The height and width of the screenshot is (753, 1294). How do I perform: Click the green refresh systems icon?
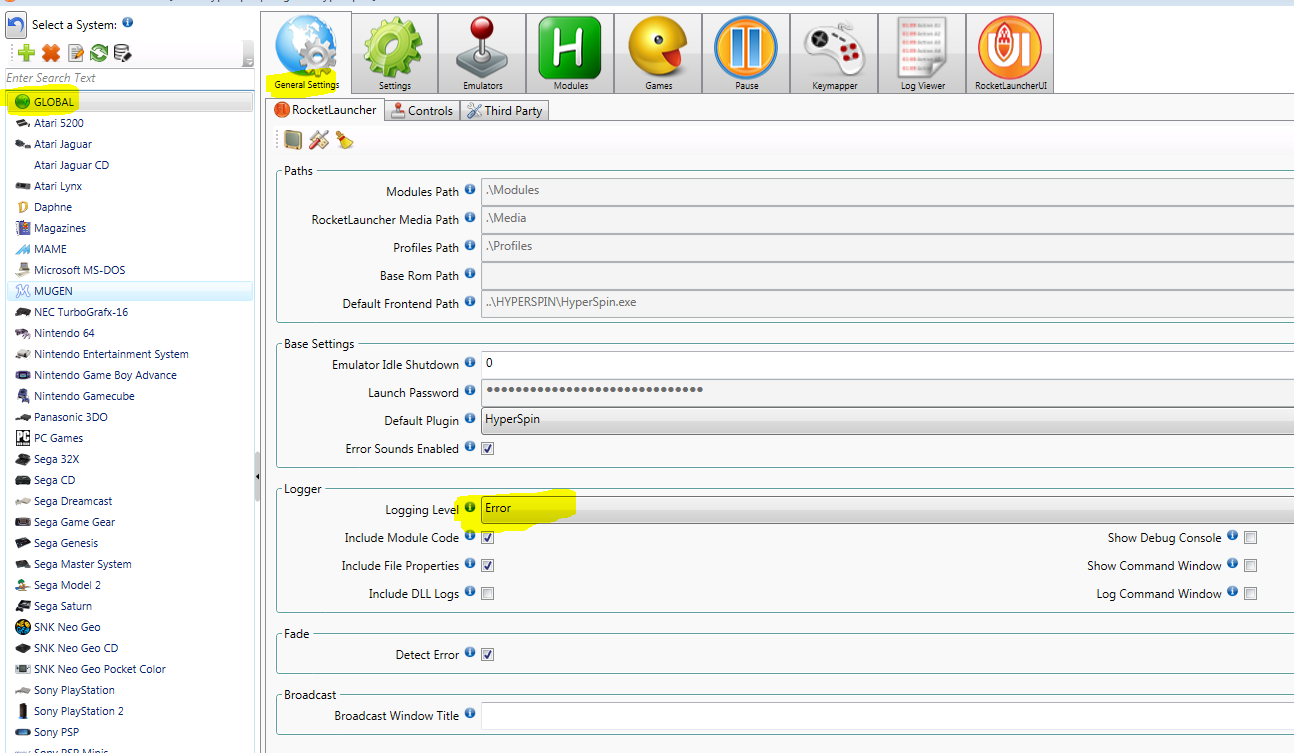coord(98,53)
